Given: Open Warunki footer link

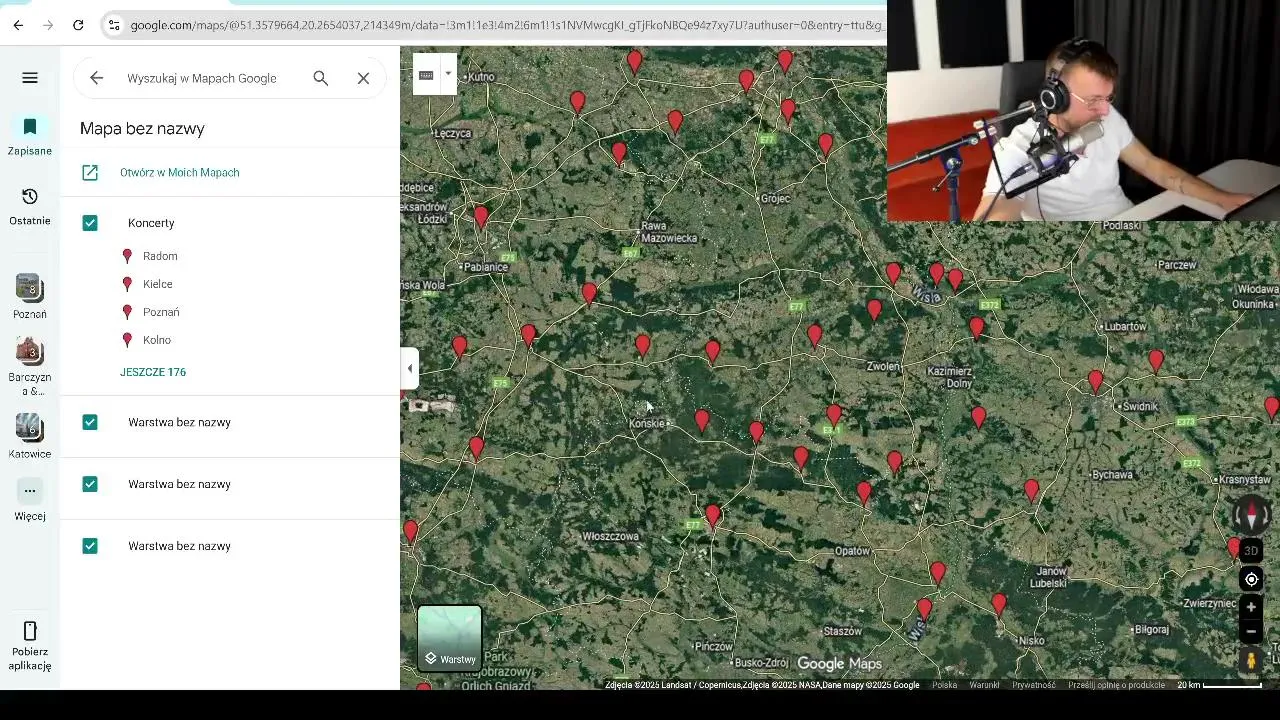Looking at the screenshot, I should [984, 685].
